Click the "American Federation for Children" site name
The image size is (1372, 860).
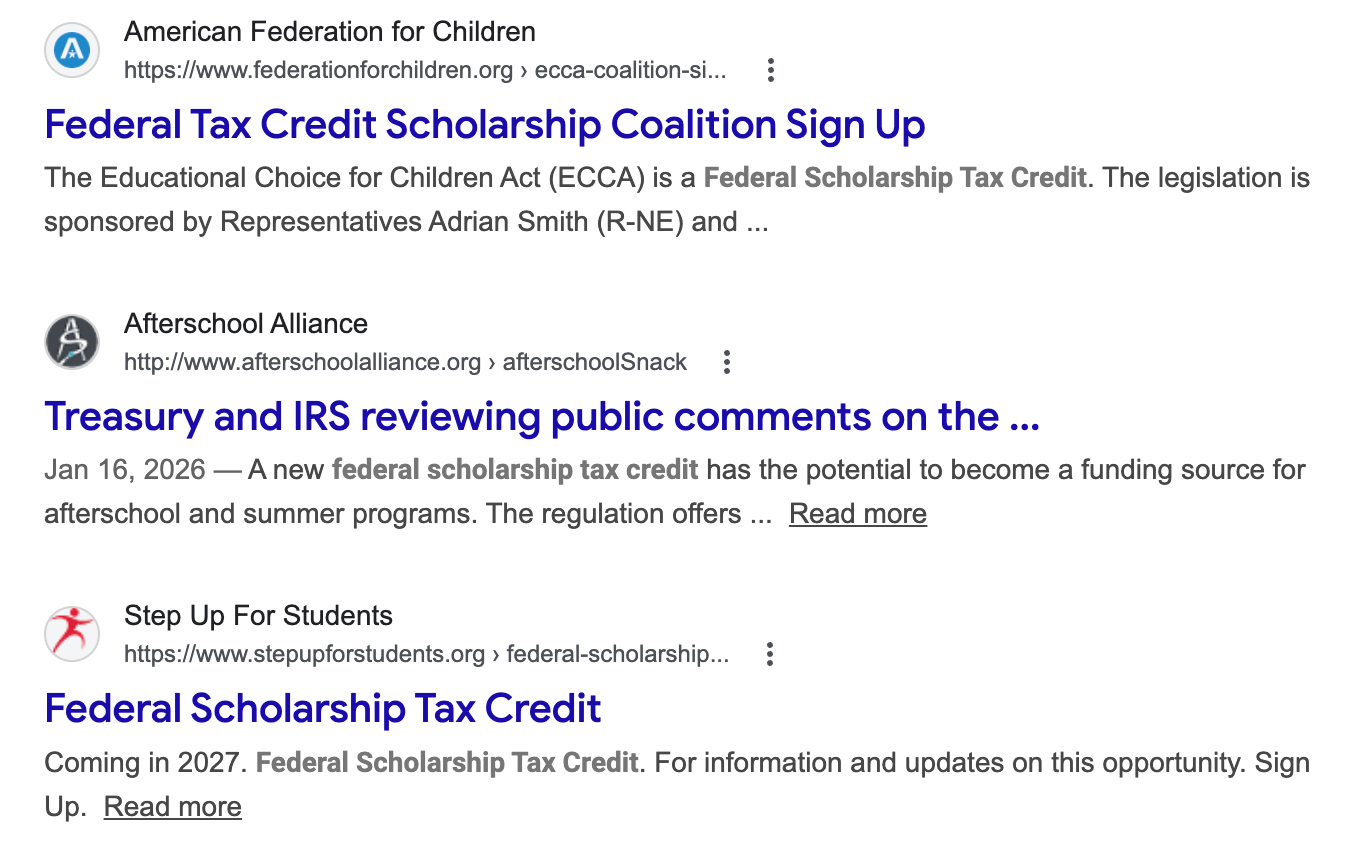coord(329,32)
